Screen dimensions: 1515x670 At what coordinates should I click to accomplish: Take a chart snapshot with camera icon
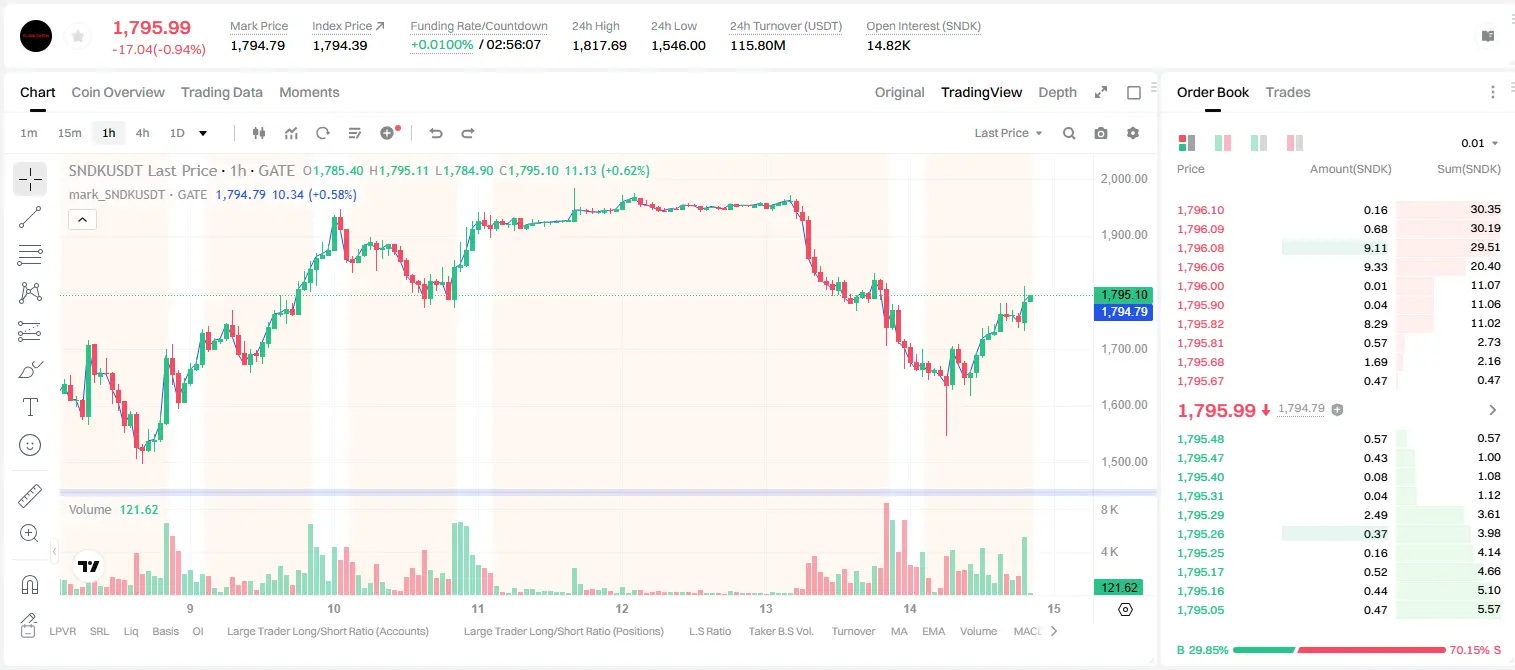click(1101, 133)
